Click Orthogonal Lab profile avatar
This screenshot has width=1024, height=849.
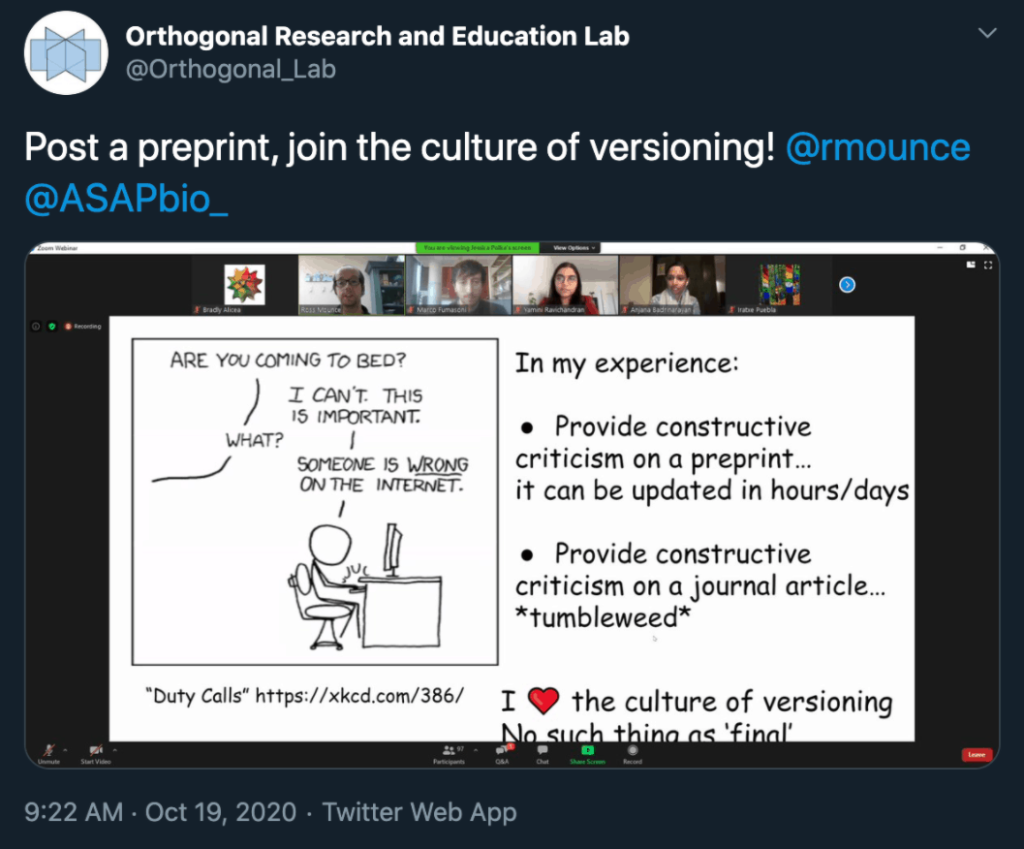[x=66, y=53]
